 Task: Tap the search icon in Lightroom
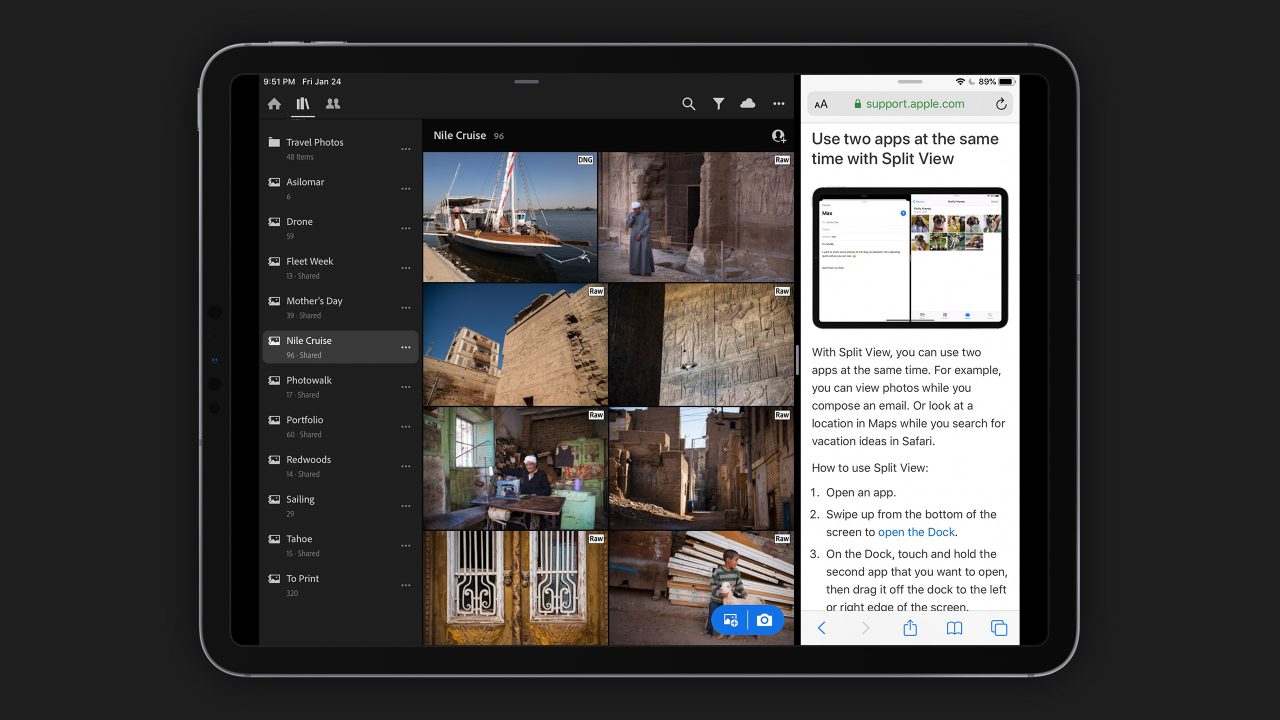pyautogui.click(x=689, y=103)
